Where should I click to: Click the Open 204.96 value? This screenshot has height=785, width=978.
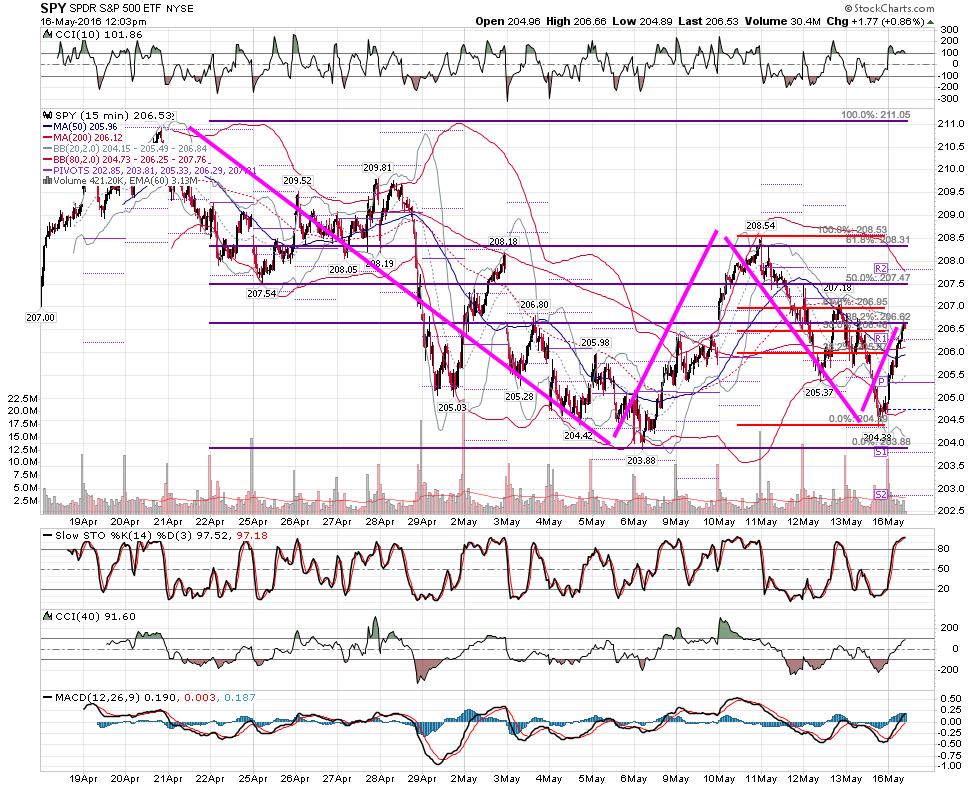tap(508, 21)
